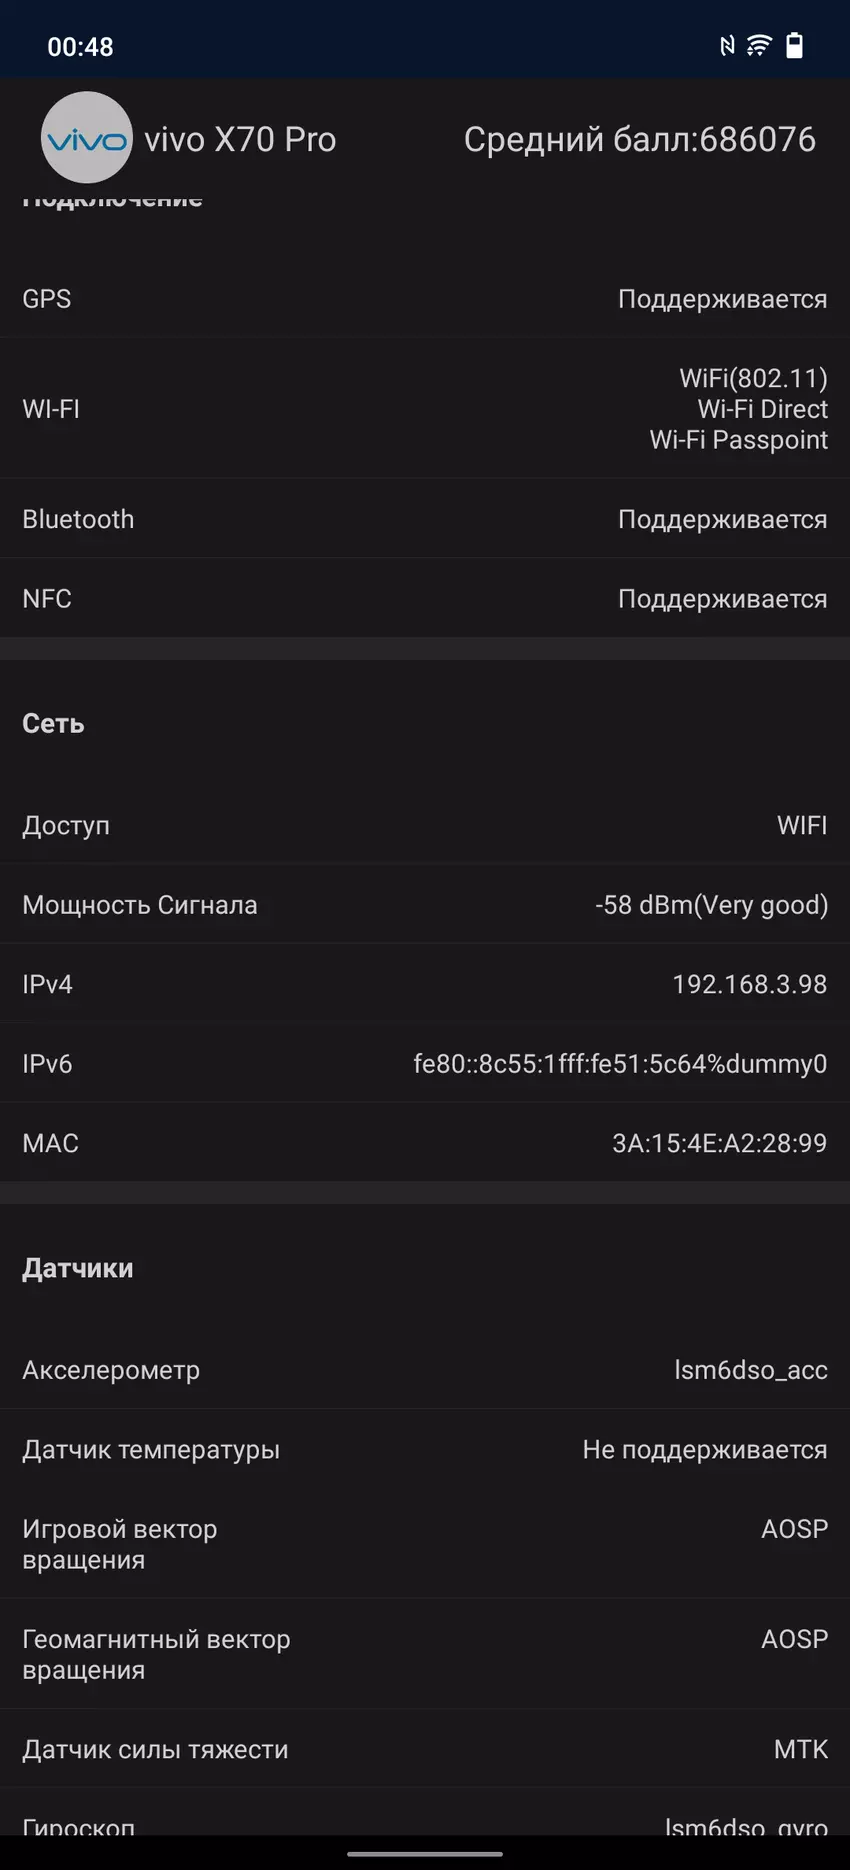The image size is (850, 1870).
Task: Tap the vivo logo icon
Action: (87, 138)
